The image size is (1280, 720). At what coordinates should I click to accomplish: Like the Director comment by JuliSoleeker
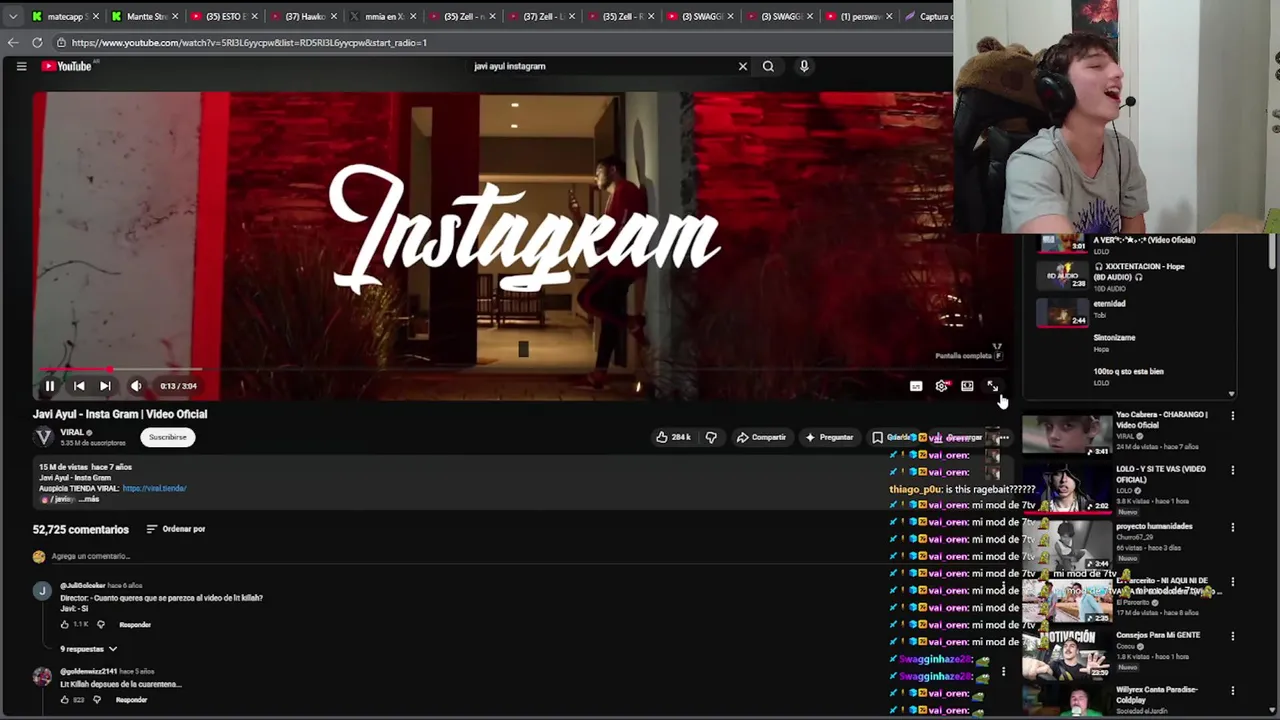[x=65, y=625]
